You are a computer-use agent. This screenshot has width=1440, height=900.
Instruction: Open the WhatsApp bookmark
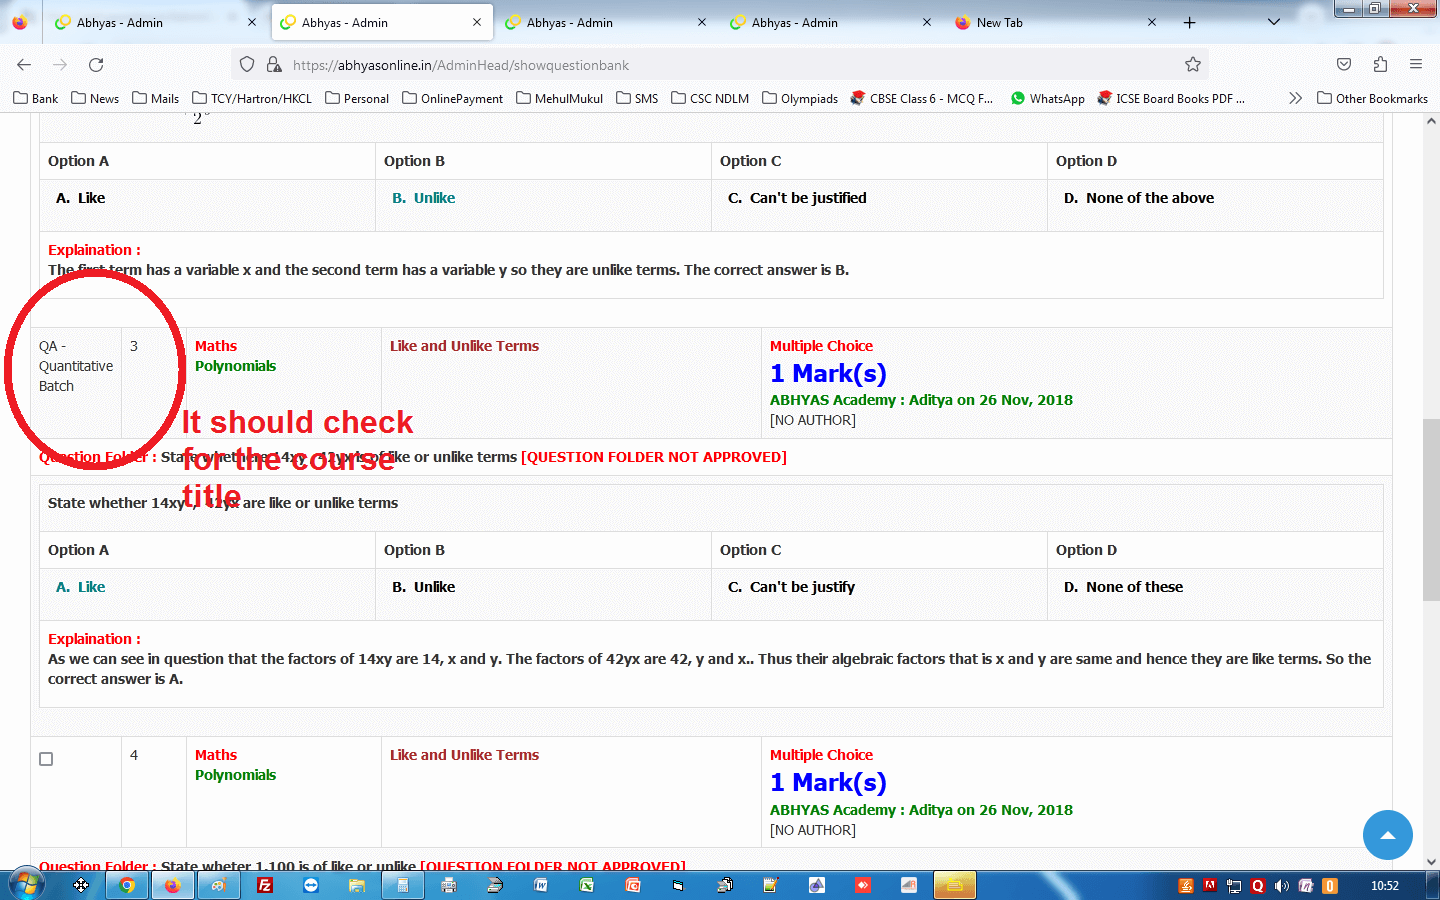click(1047, 98)
